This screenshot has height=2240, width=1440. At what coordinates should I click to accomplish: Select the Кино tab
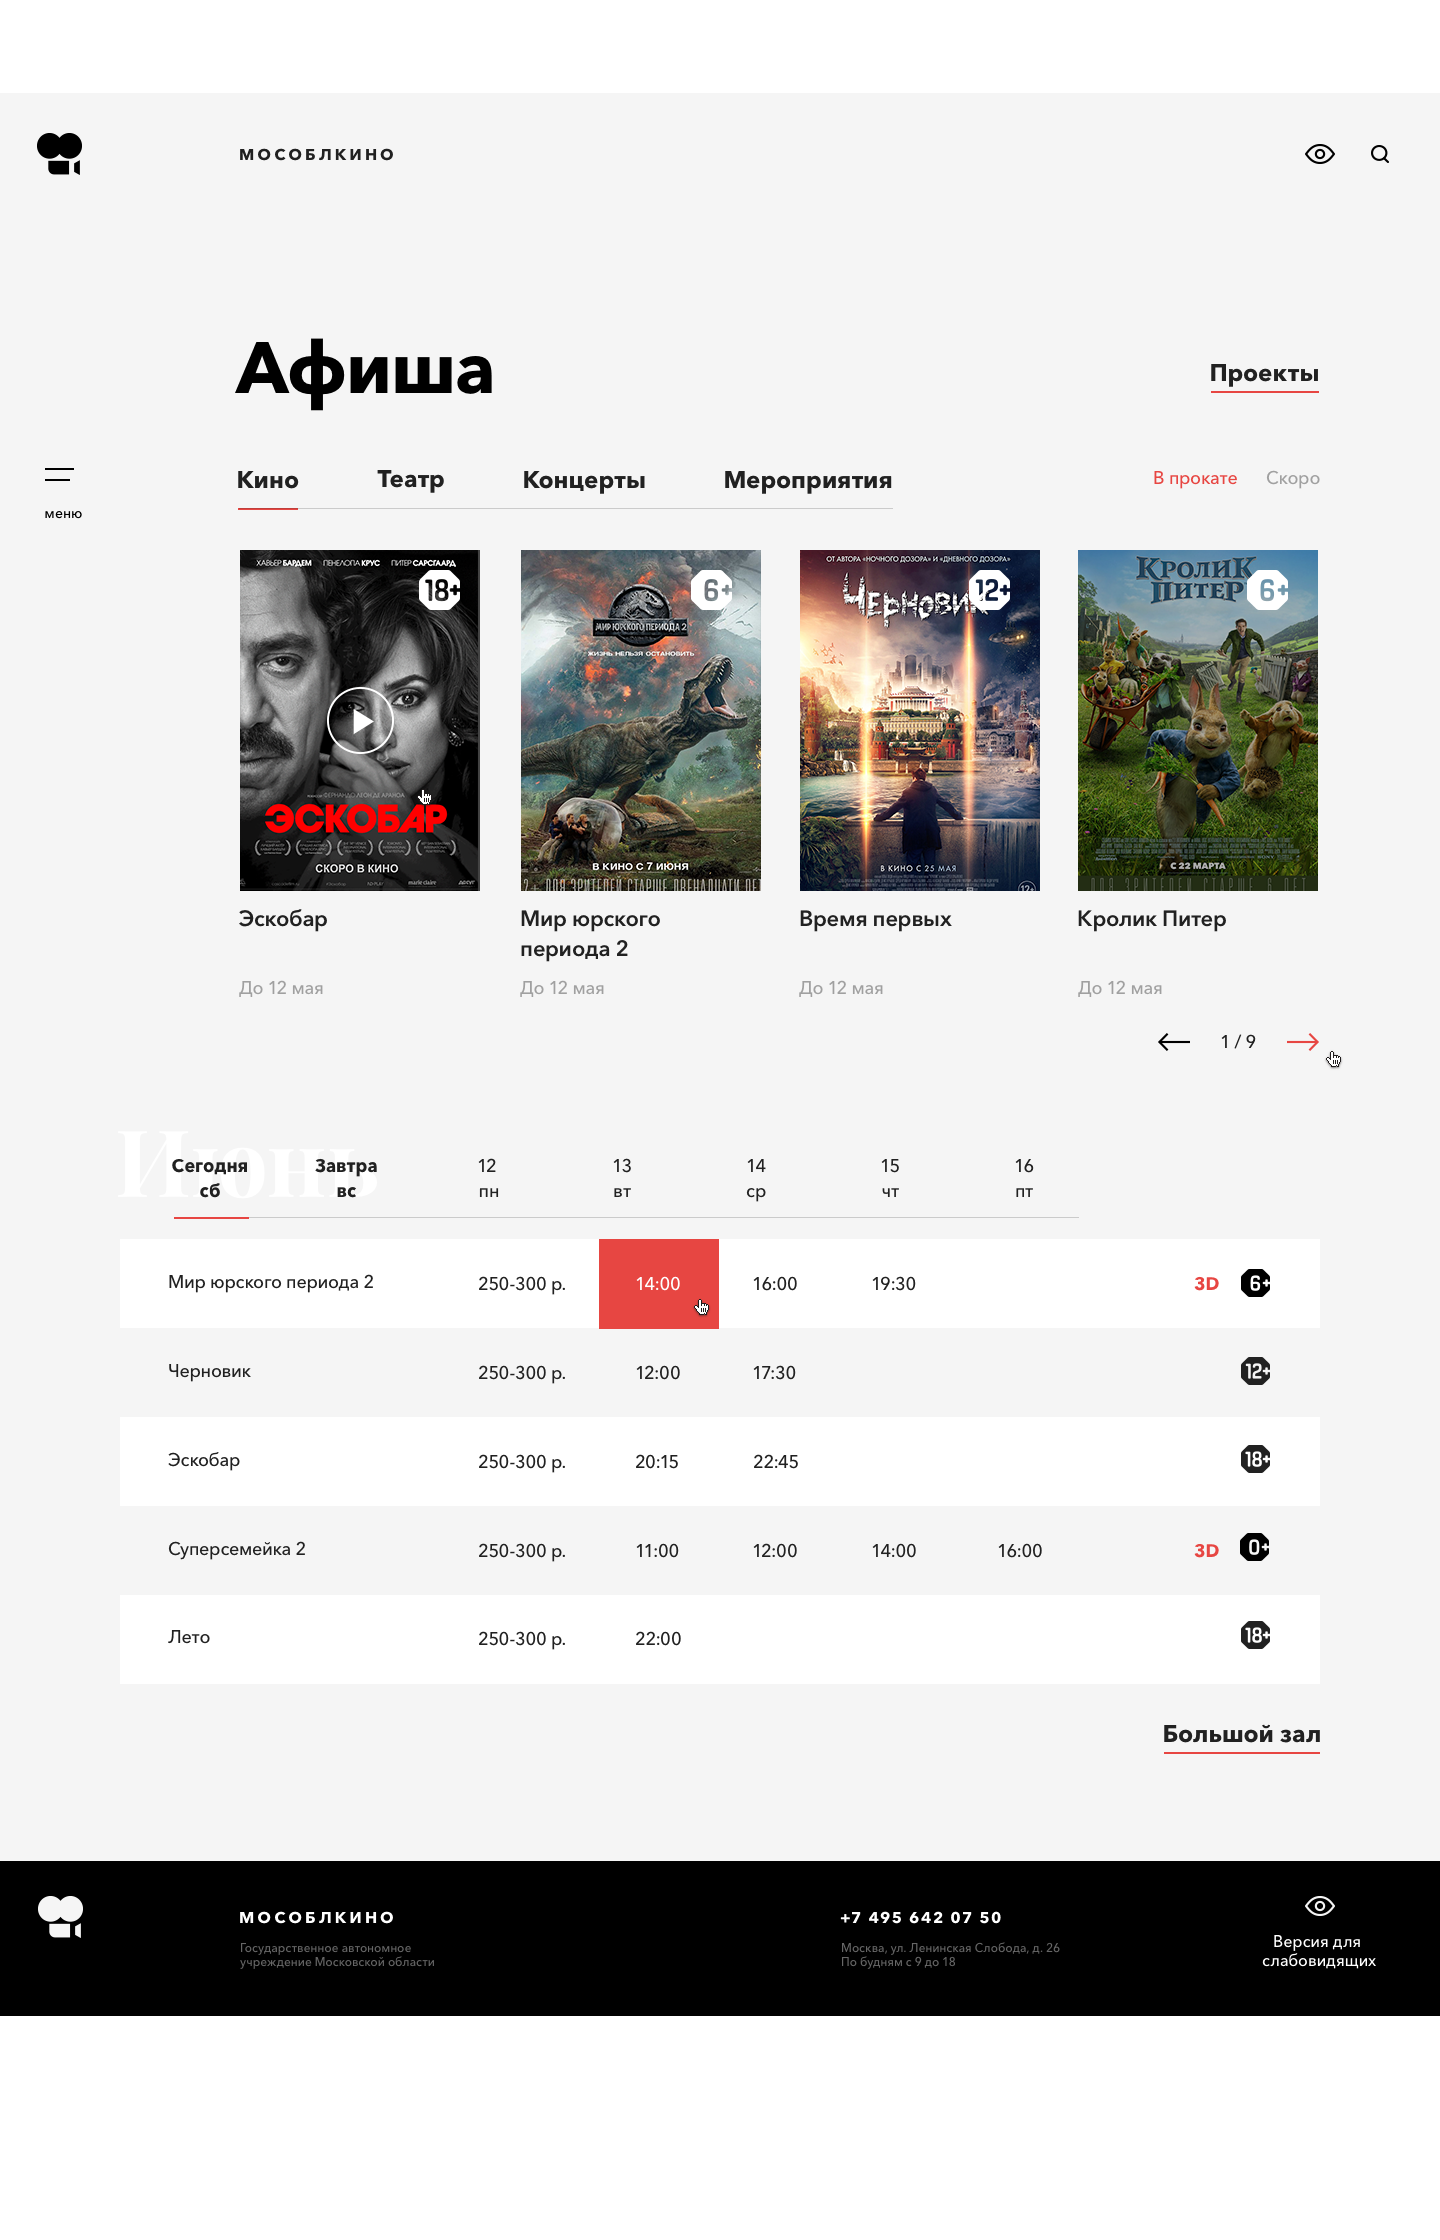[x=268, y=480]
